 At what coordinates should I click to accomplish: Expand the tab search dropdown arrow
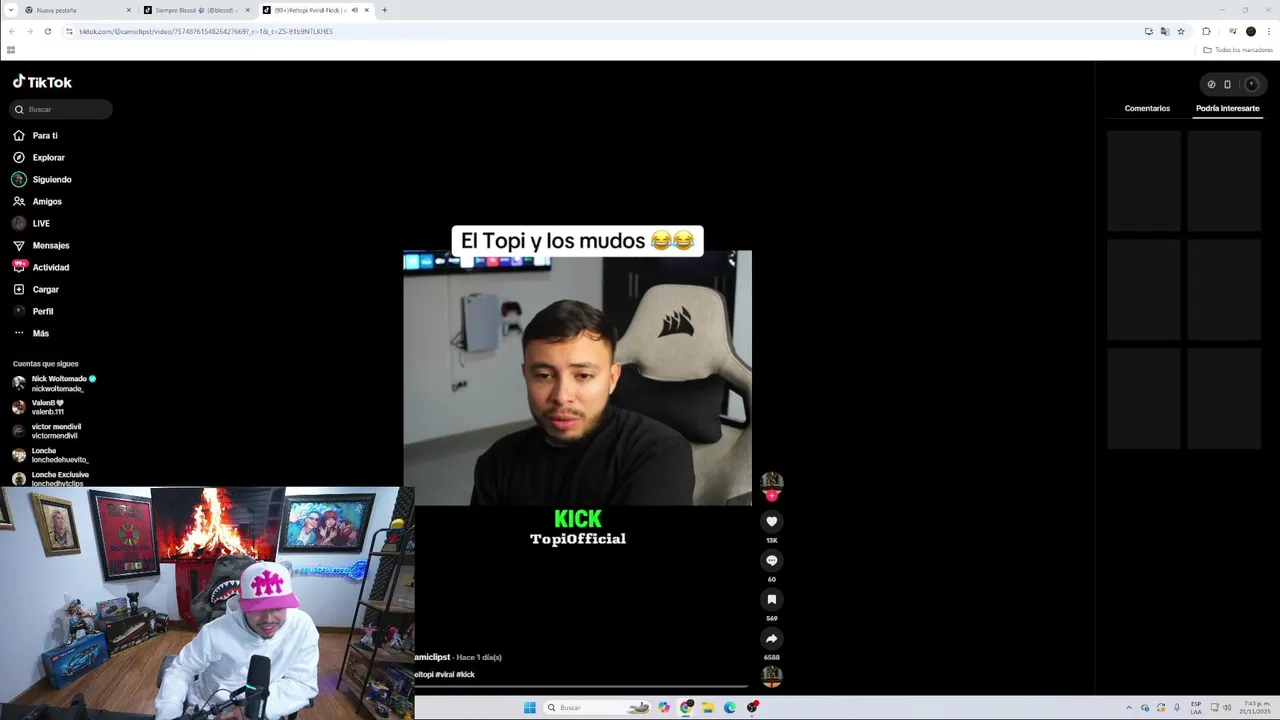click(x=10, y=10)
